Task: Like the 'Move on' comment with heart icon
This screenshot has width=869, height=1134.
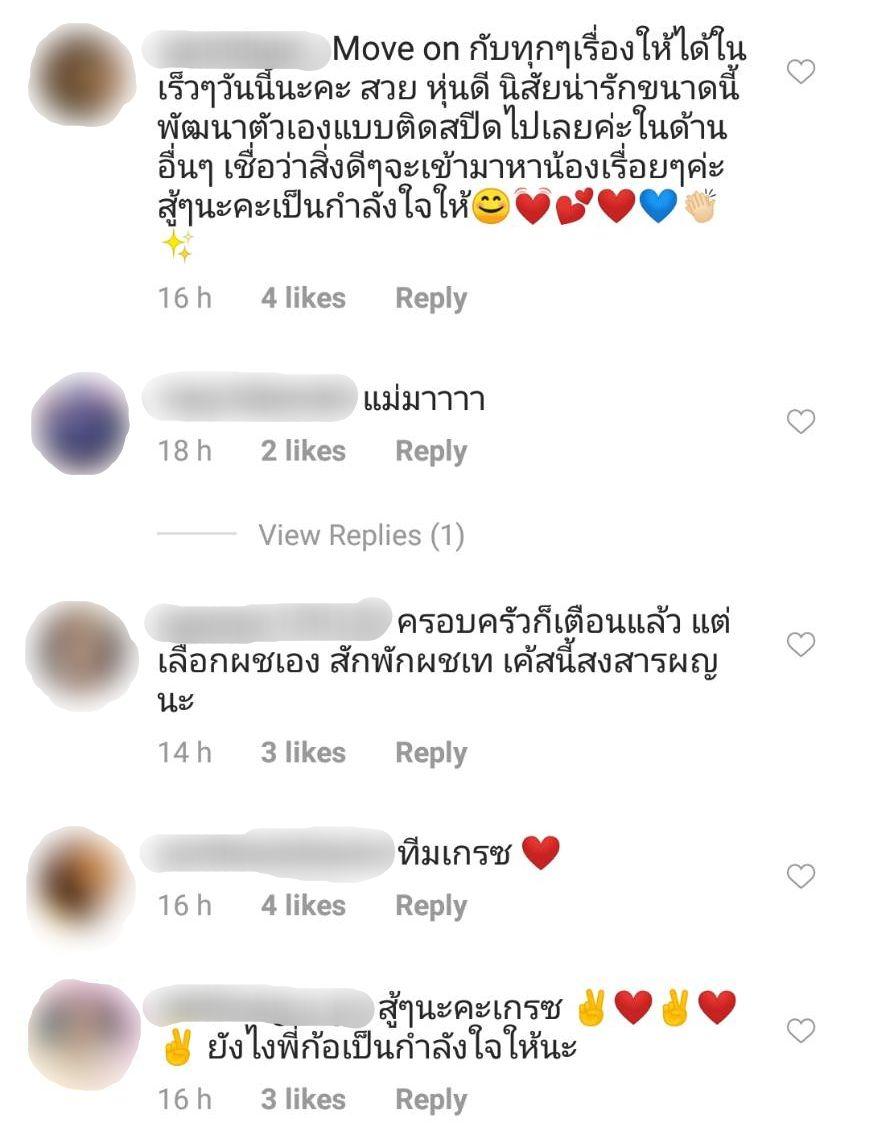Action: (x=800, y=72)
